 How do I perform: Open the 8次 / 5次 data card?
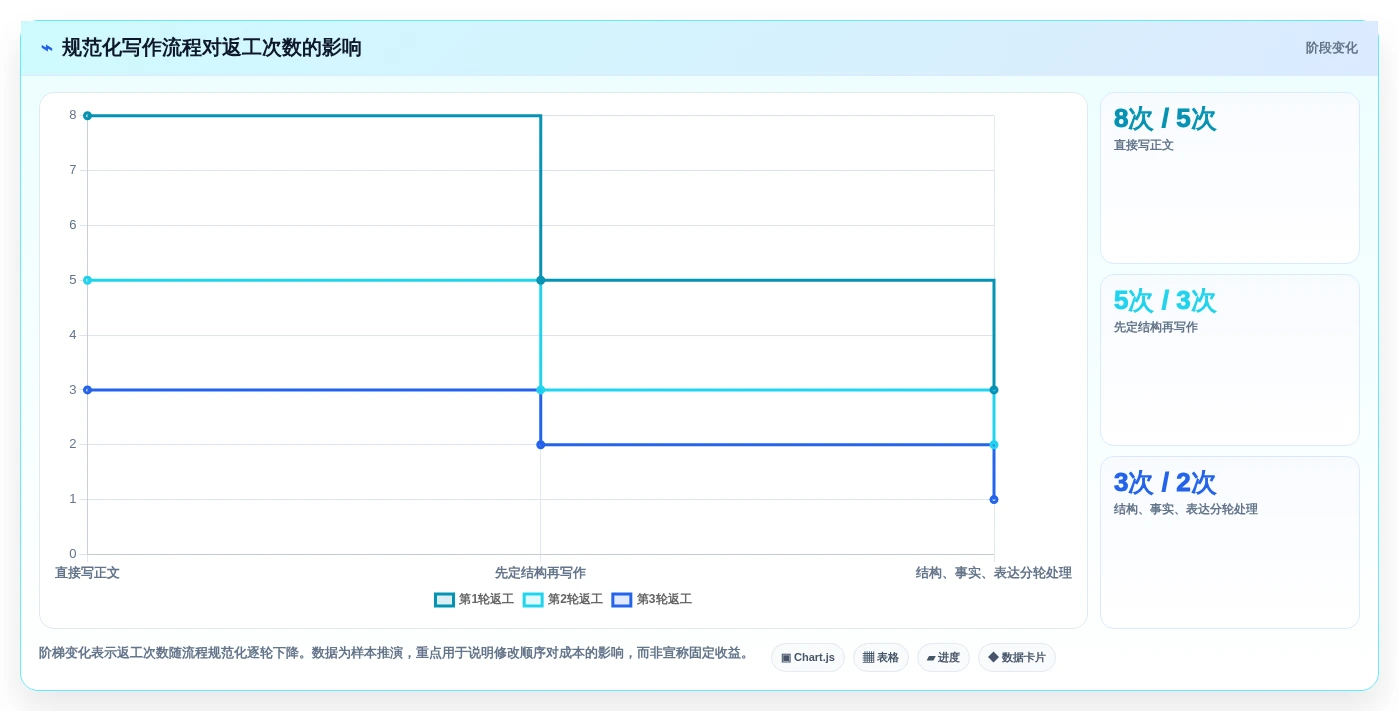(x=1229, y=178)
